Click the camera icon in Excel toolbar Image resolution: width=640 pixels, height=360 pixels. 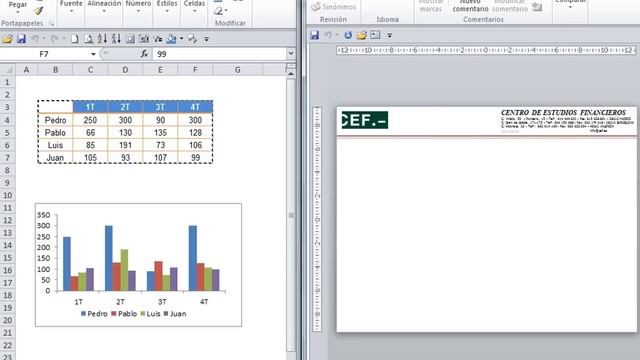[x=144, y=39]
